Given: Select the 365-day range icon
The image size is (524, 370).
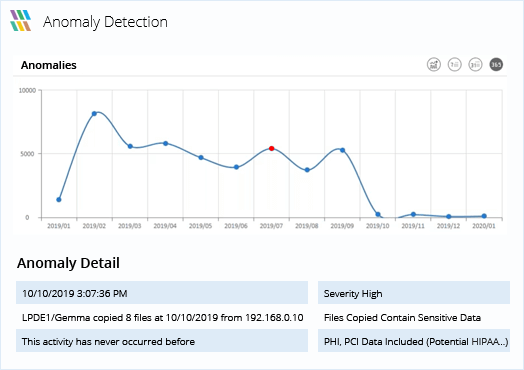Looking at the screenshot, I should pos(496,65).
